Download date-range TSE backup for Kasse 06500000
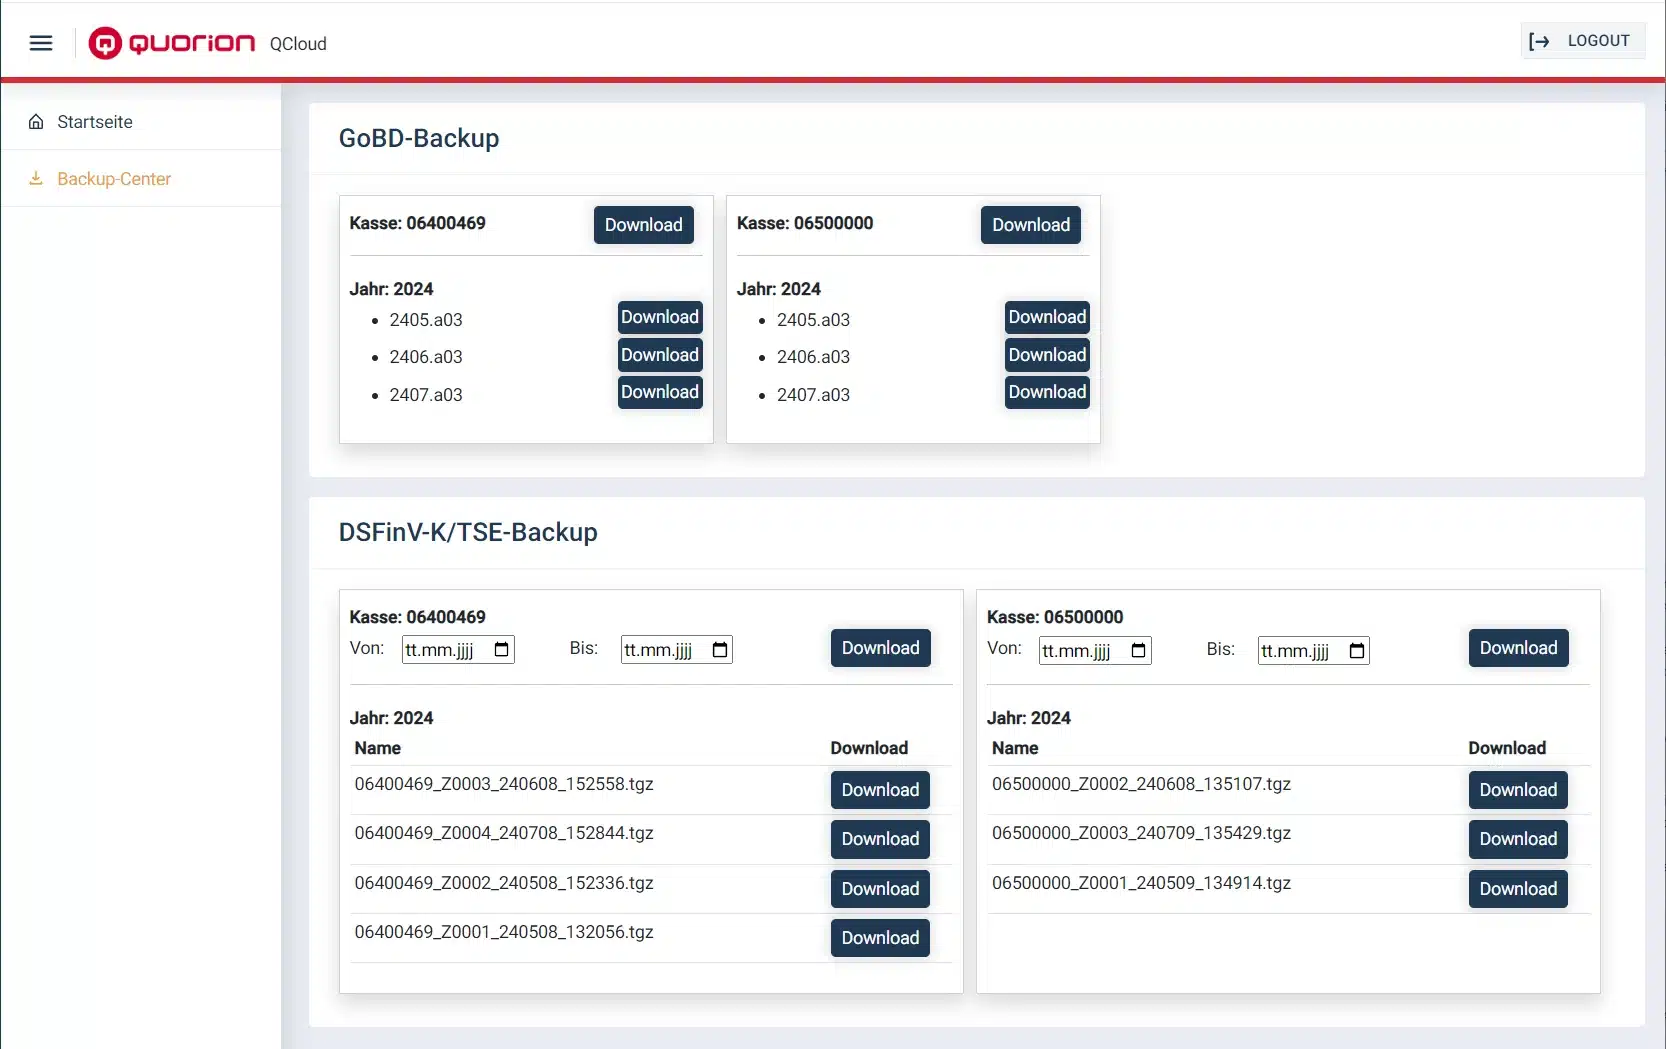This screenshot has width=1666, height=1049. [x=1518, y=648]
